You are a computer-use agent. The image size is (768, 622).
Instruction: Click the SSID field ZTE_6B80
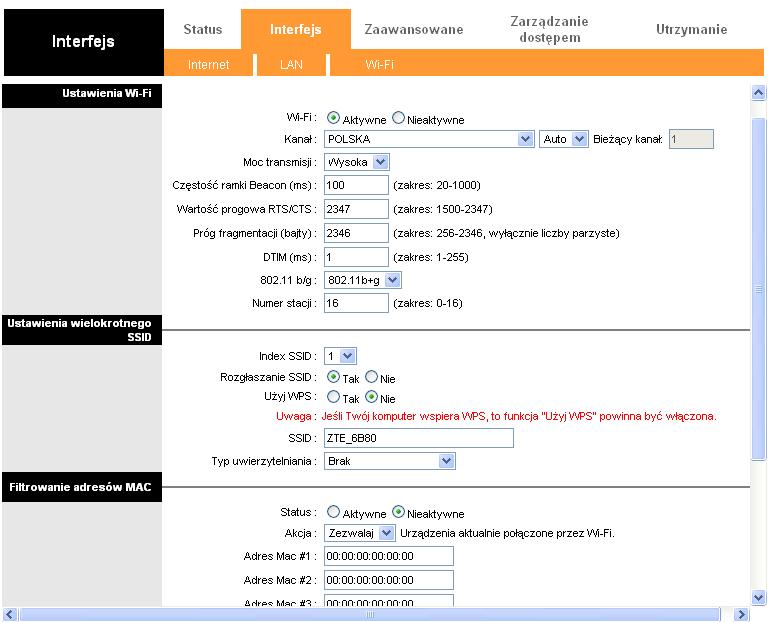419,438
